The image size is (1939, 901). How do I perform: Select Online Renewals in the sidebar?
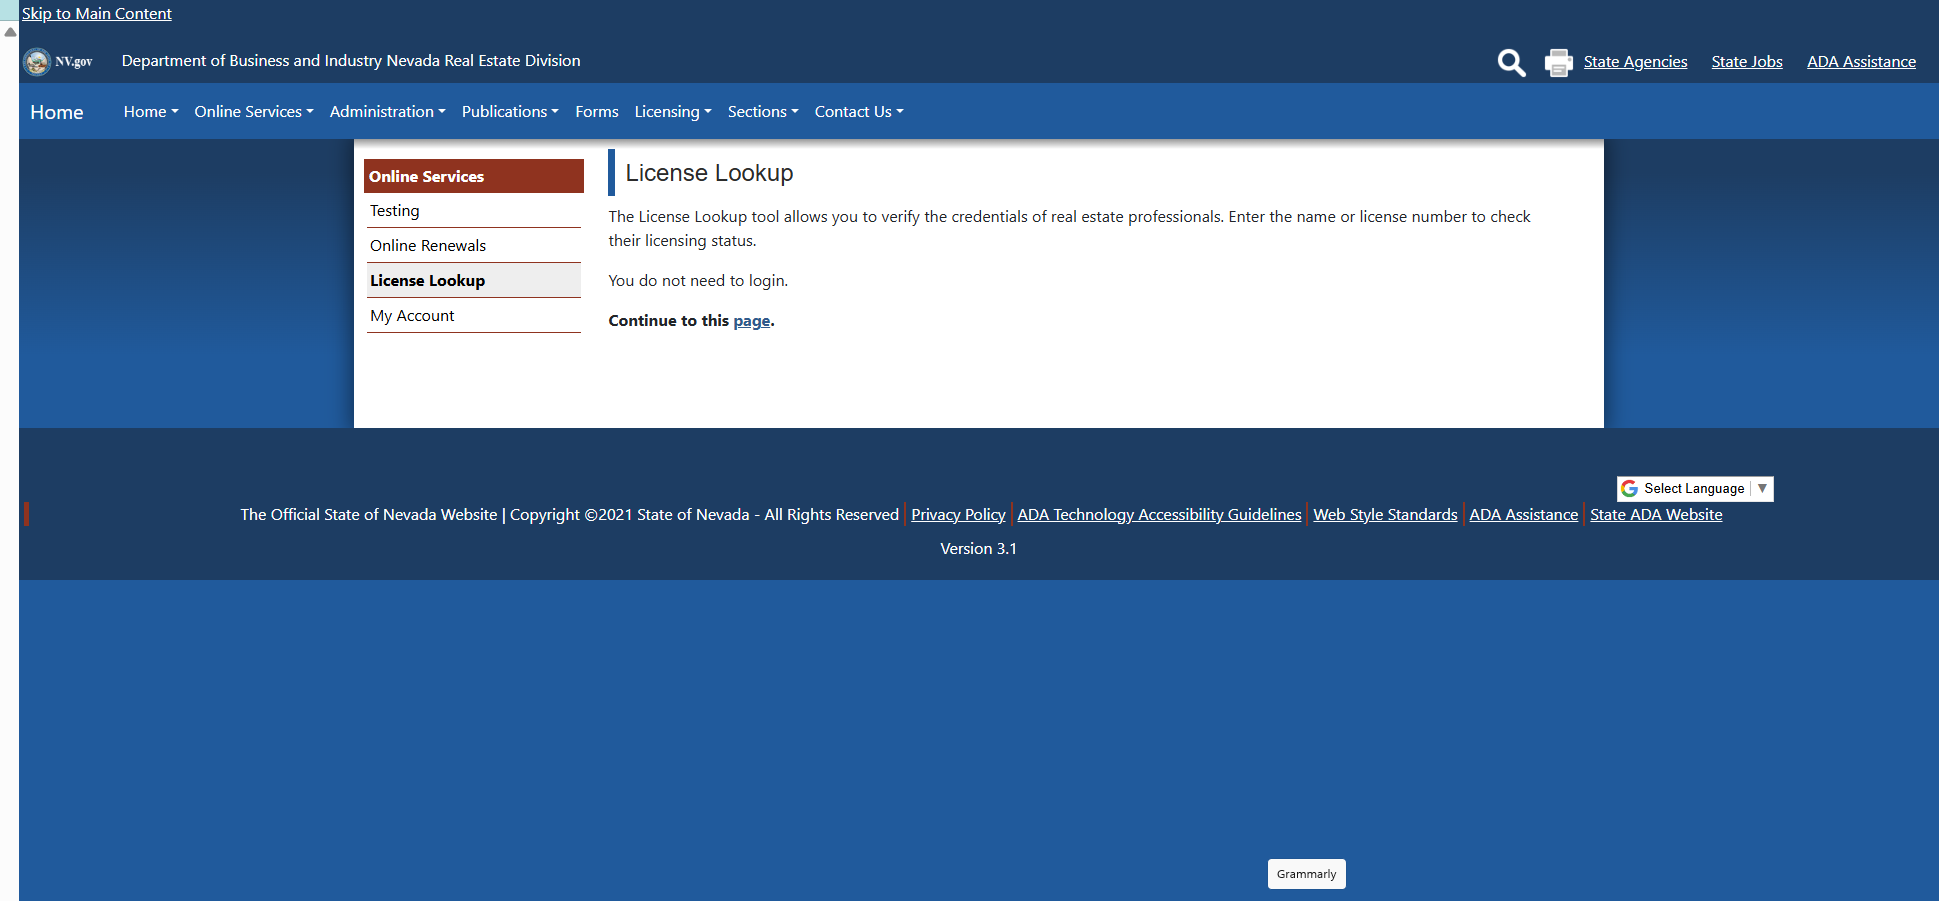474,246
